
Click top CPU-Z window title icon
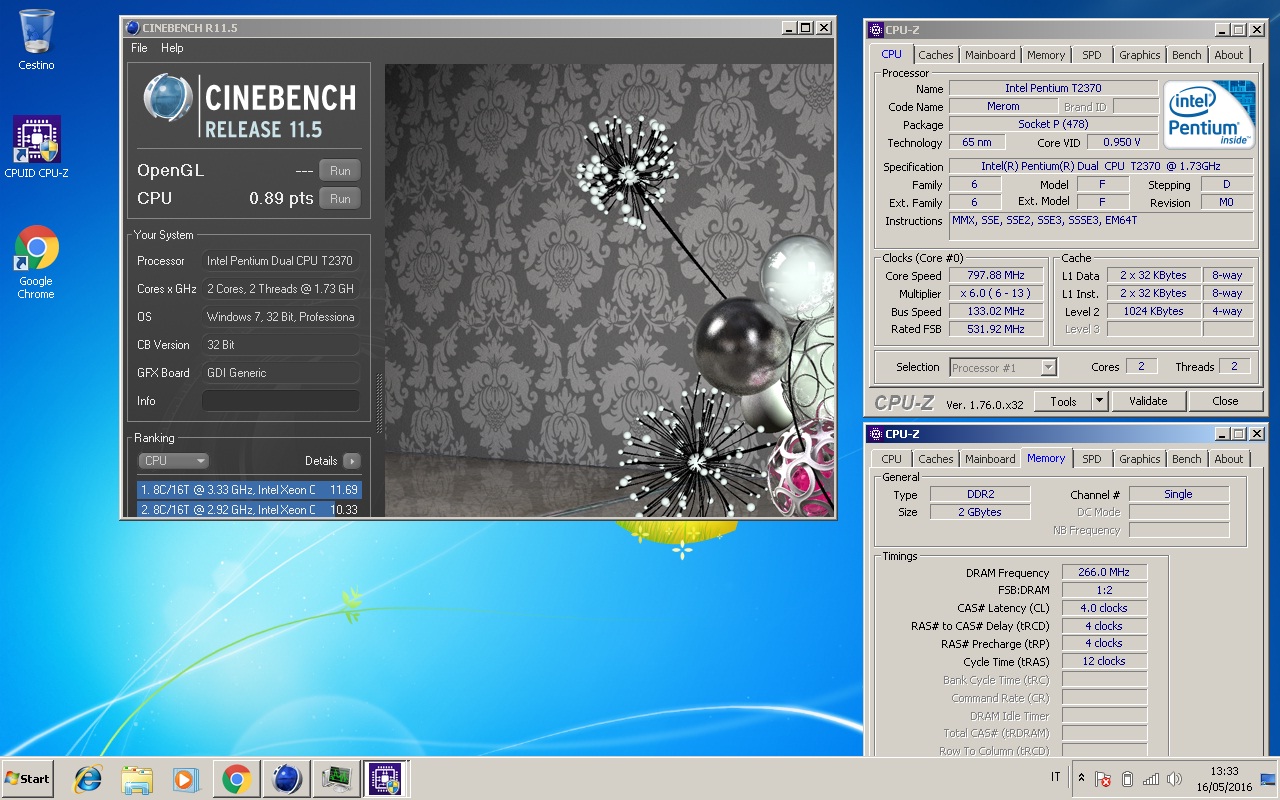click(876, 30)
